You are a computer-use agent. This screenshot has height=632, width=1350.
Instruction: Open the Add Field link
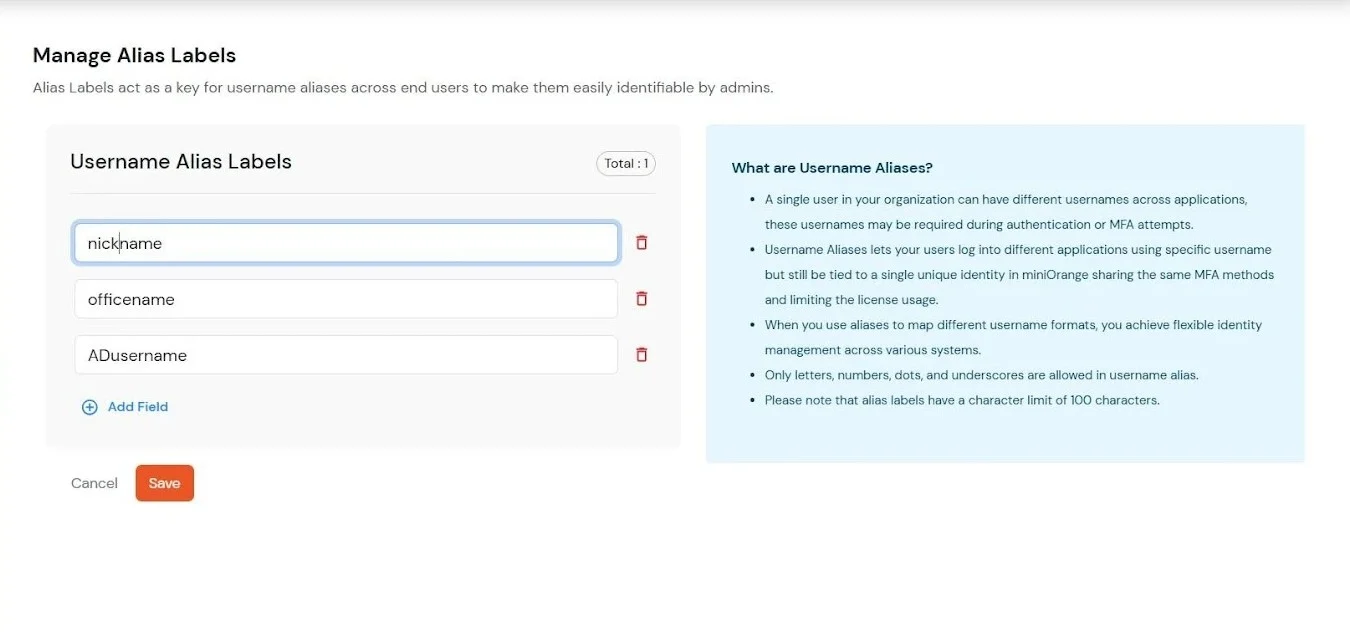[138, 407]
